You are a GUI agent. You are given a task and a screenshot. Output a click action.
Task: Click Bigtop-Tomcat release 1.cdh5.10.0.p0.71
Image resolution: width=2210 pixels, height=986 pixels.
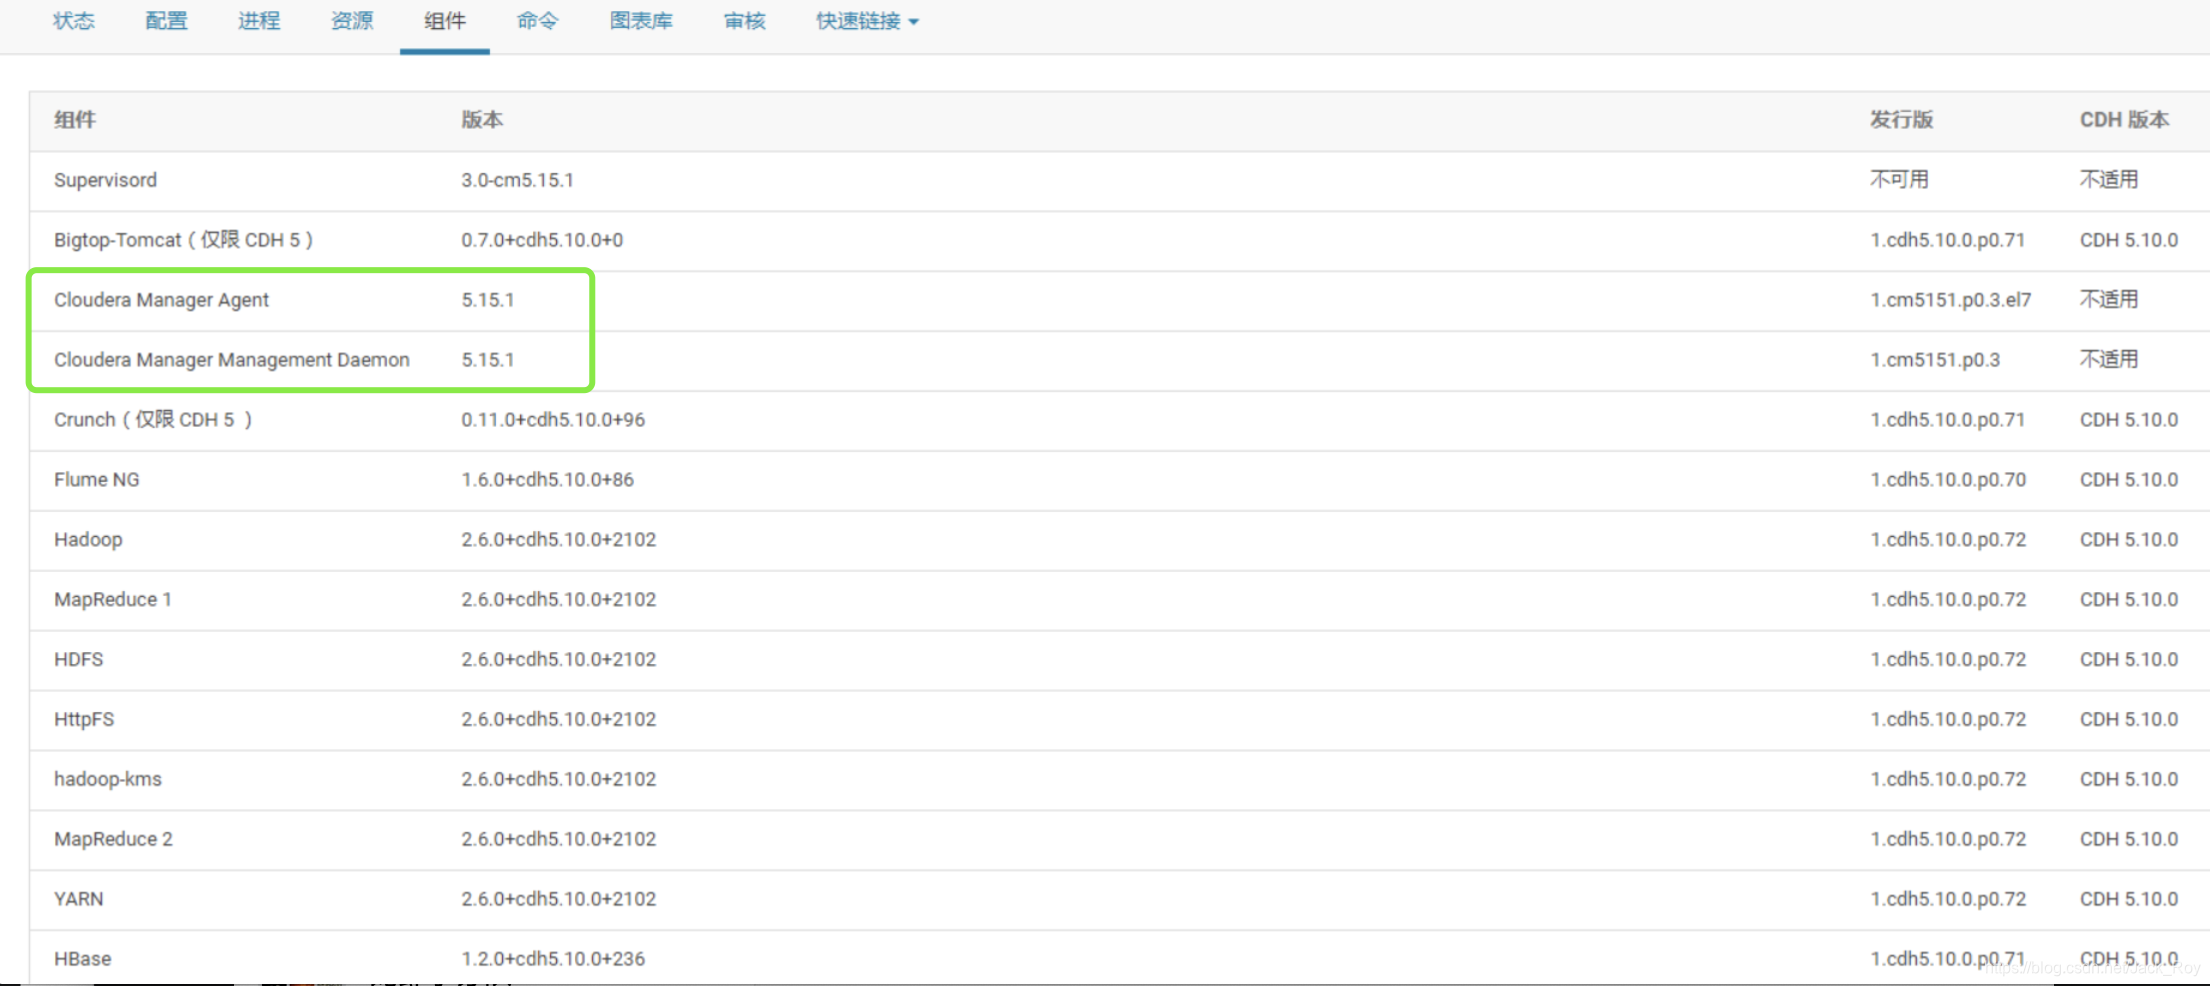click(1948, 240)
